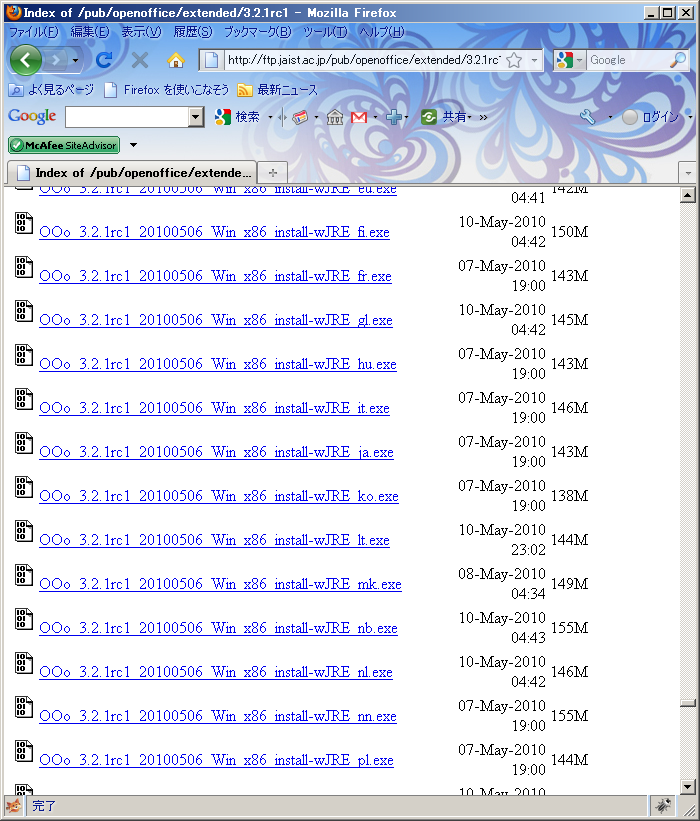Expand the Google Toolbar search box dropdown
The height and width of the screenshot is (821, 700).
(196, 117)
